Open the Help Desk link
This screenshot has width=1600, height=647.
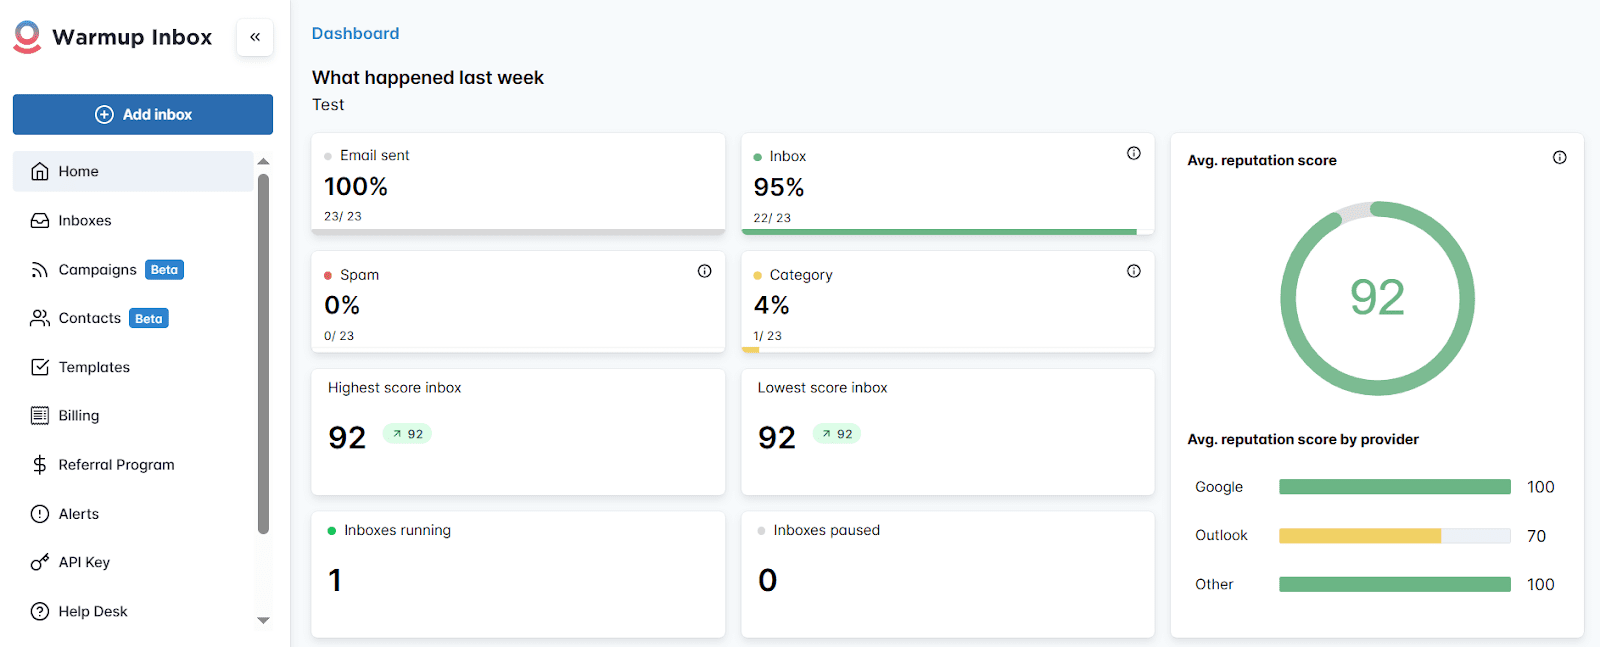coord(92,611)
